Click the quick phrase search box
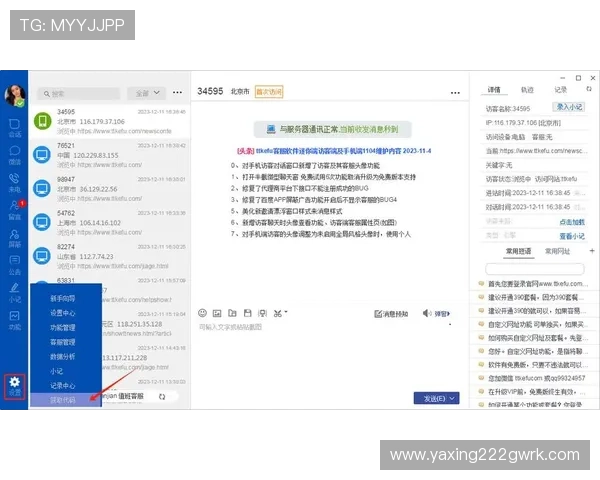600x480 pixels. (x=535, y=269)
